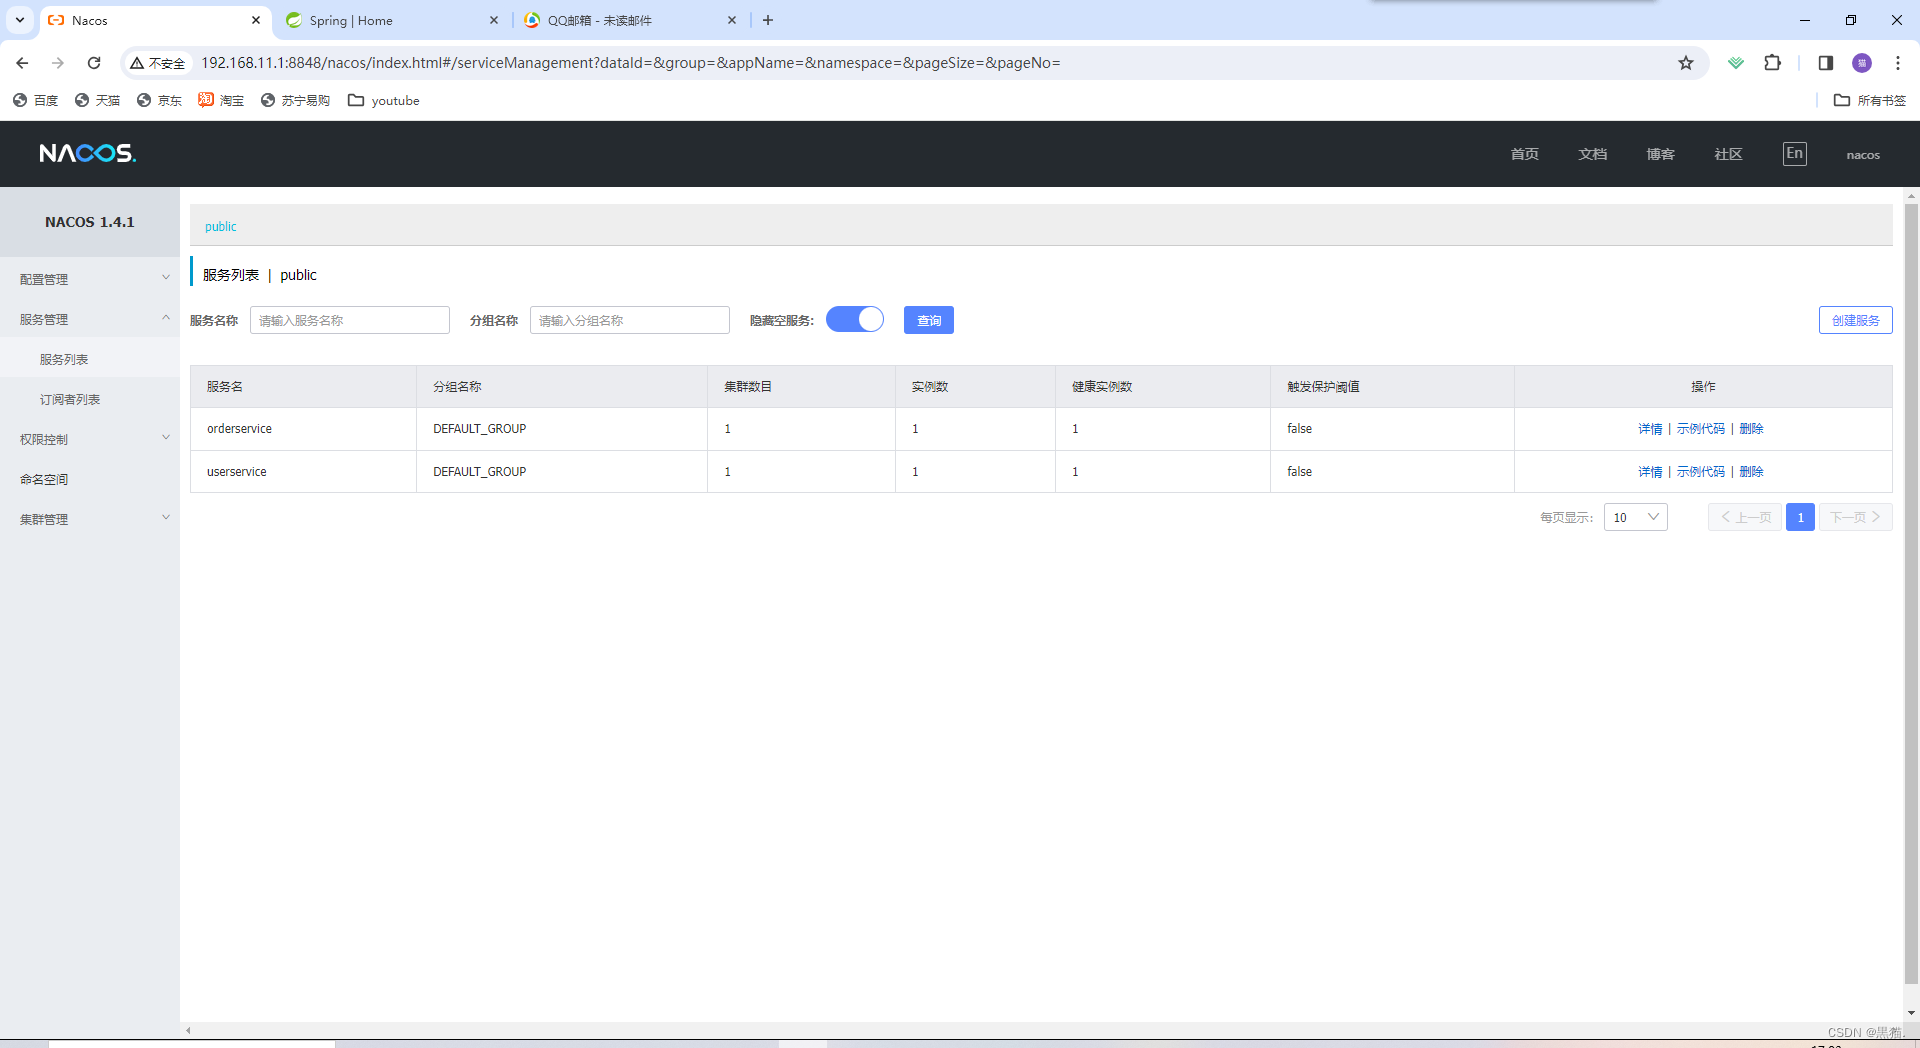Viewport: 1920px width, 1048px height.
Task: Open 示例代码 for orderservice
Action: [1701, 429]
